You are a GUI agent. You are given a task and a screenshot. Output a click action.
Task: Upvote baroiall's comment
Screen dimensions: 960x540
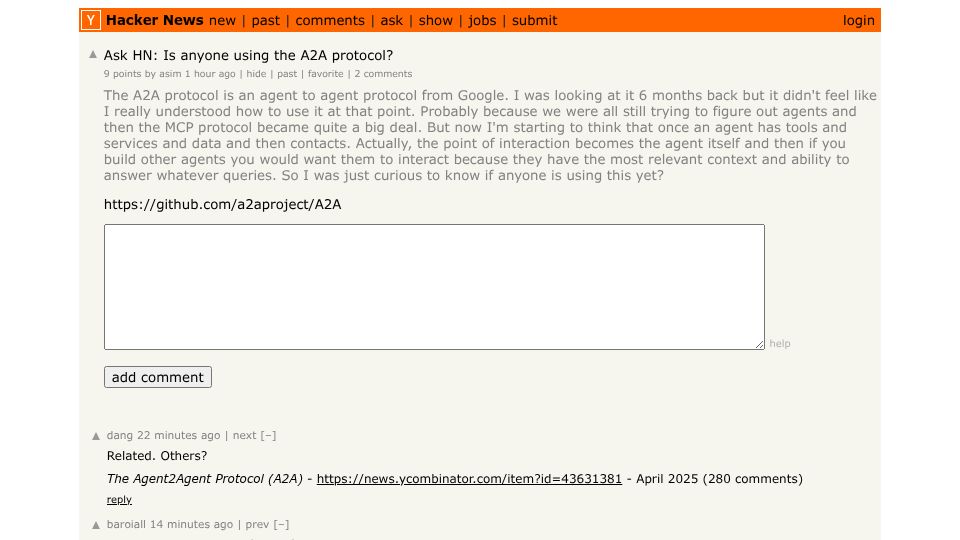pos(96,525)
